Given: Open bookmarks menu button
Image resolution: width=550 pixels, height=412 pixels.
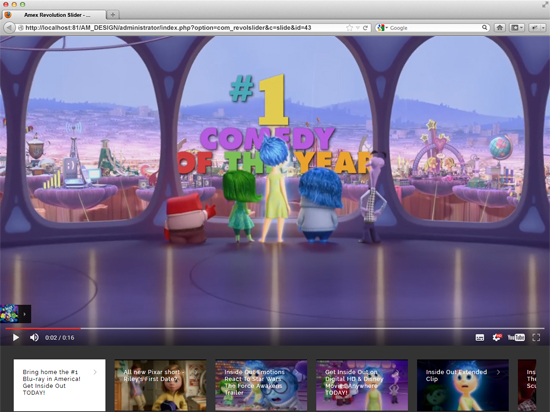Looking at the screenshot, I should coord(516,28).
